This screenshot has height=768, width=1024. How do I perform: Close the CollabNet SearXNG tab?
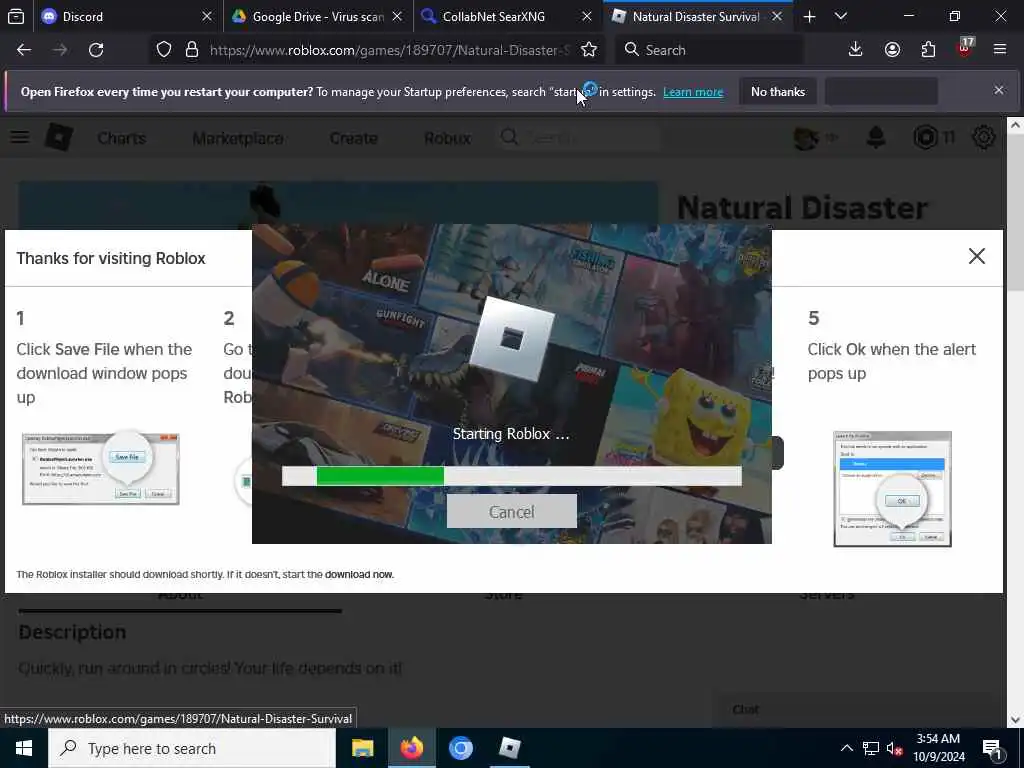[x=586, y=16]
